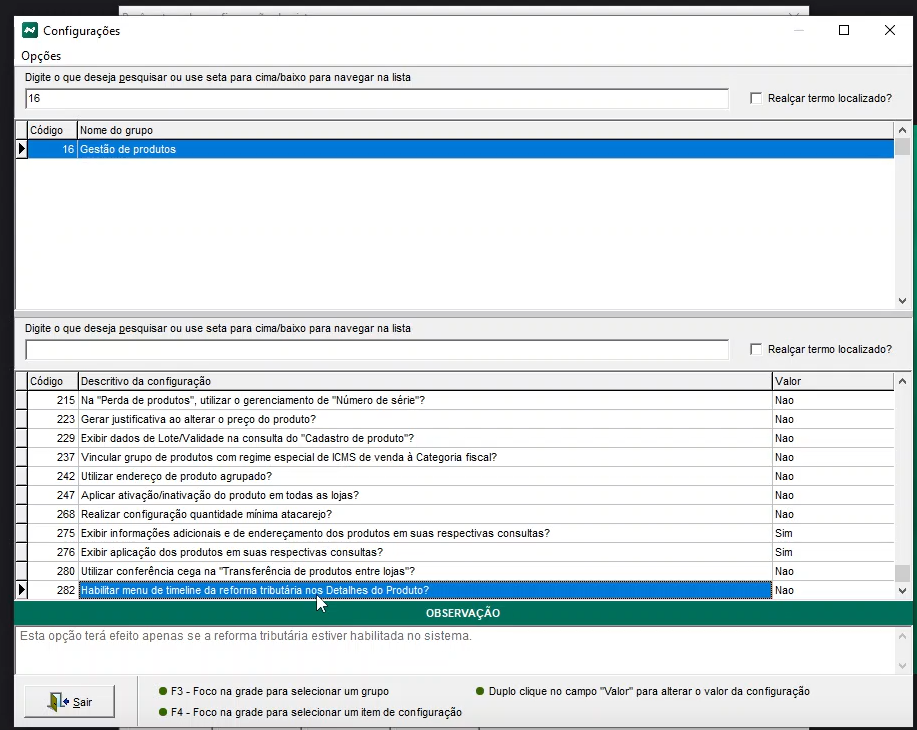Click the Configurações app icon in title bar
The width and height of the screenshot is (917, 730).
tap(30, 30)
